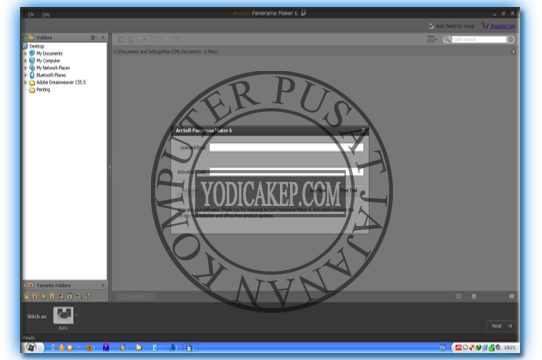
Task: Click the rotate left toolbar icon
Action: coord(121,39)
